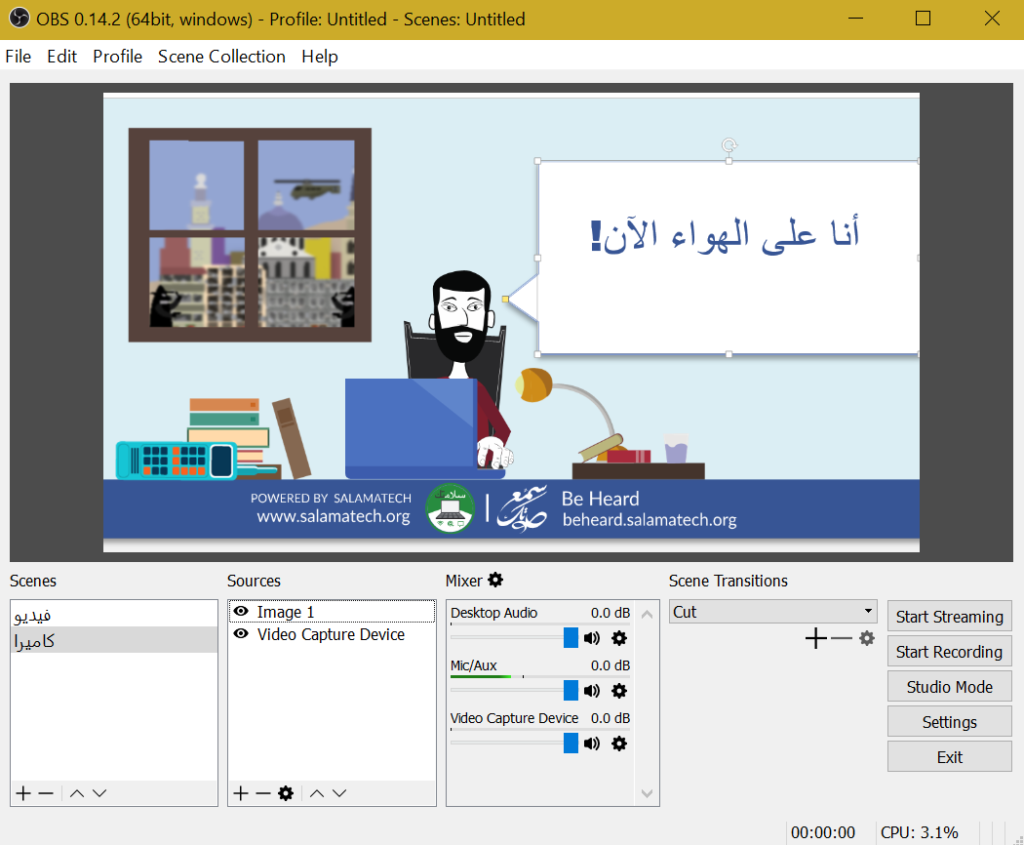The width and height of the screenshot is (1024, 845).
Task: Select the كاميرا scene
Action: coord(114,640)
